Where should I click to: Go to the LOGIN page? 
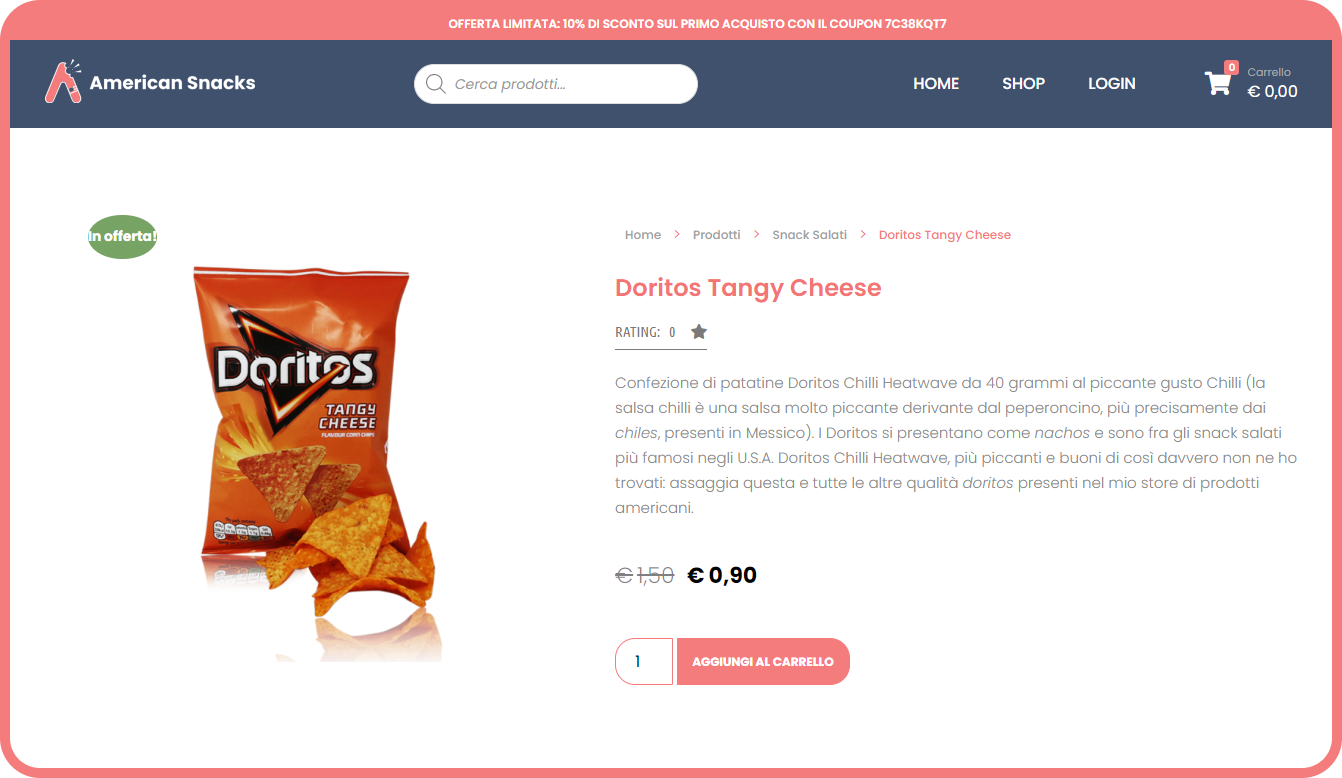click(x=1112, y=84)
